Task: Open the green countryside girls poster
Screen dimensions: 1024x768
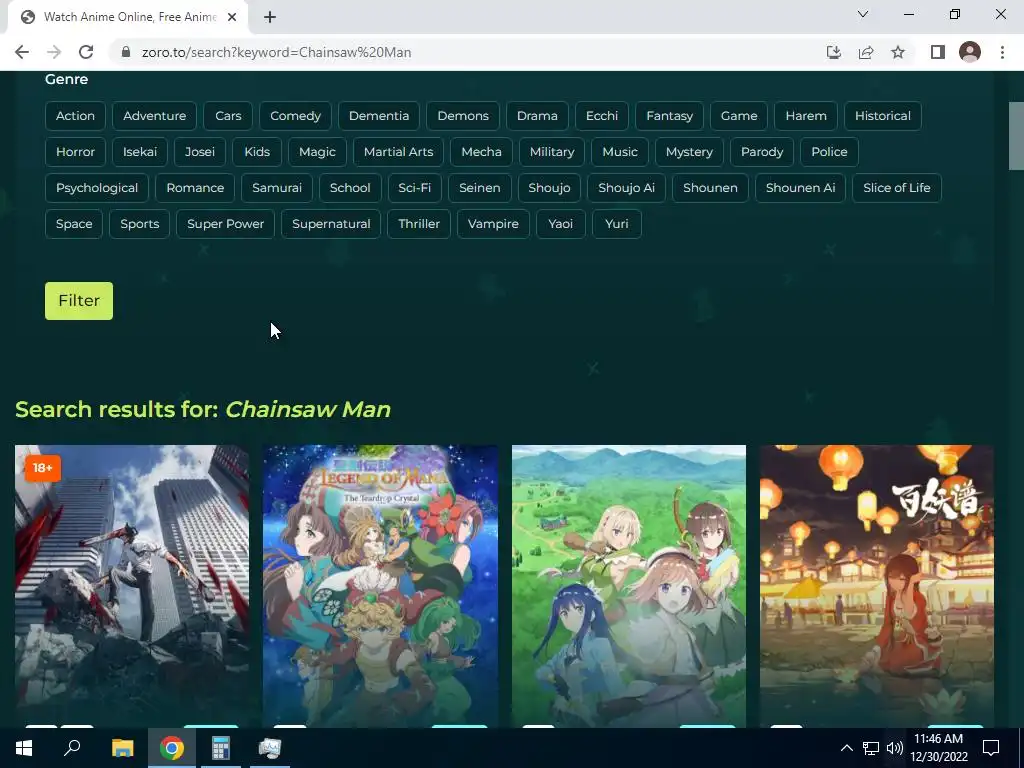Action: coord(628,586)
